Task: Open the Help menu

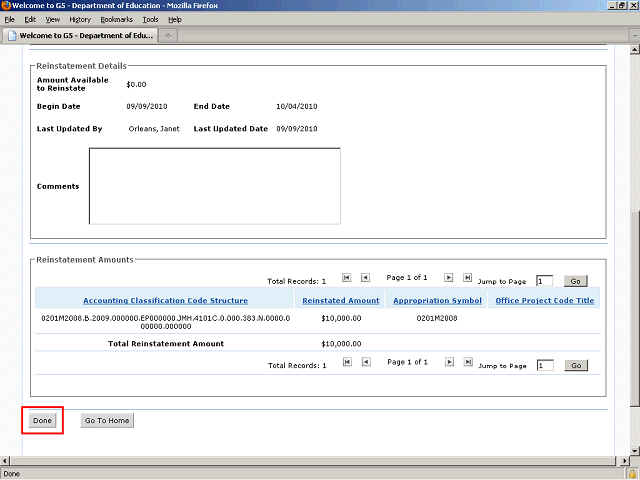Action: (x=175, y=20)
